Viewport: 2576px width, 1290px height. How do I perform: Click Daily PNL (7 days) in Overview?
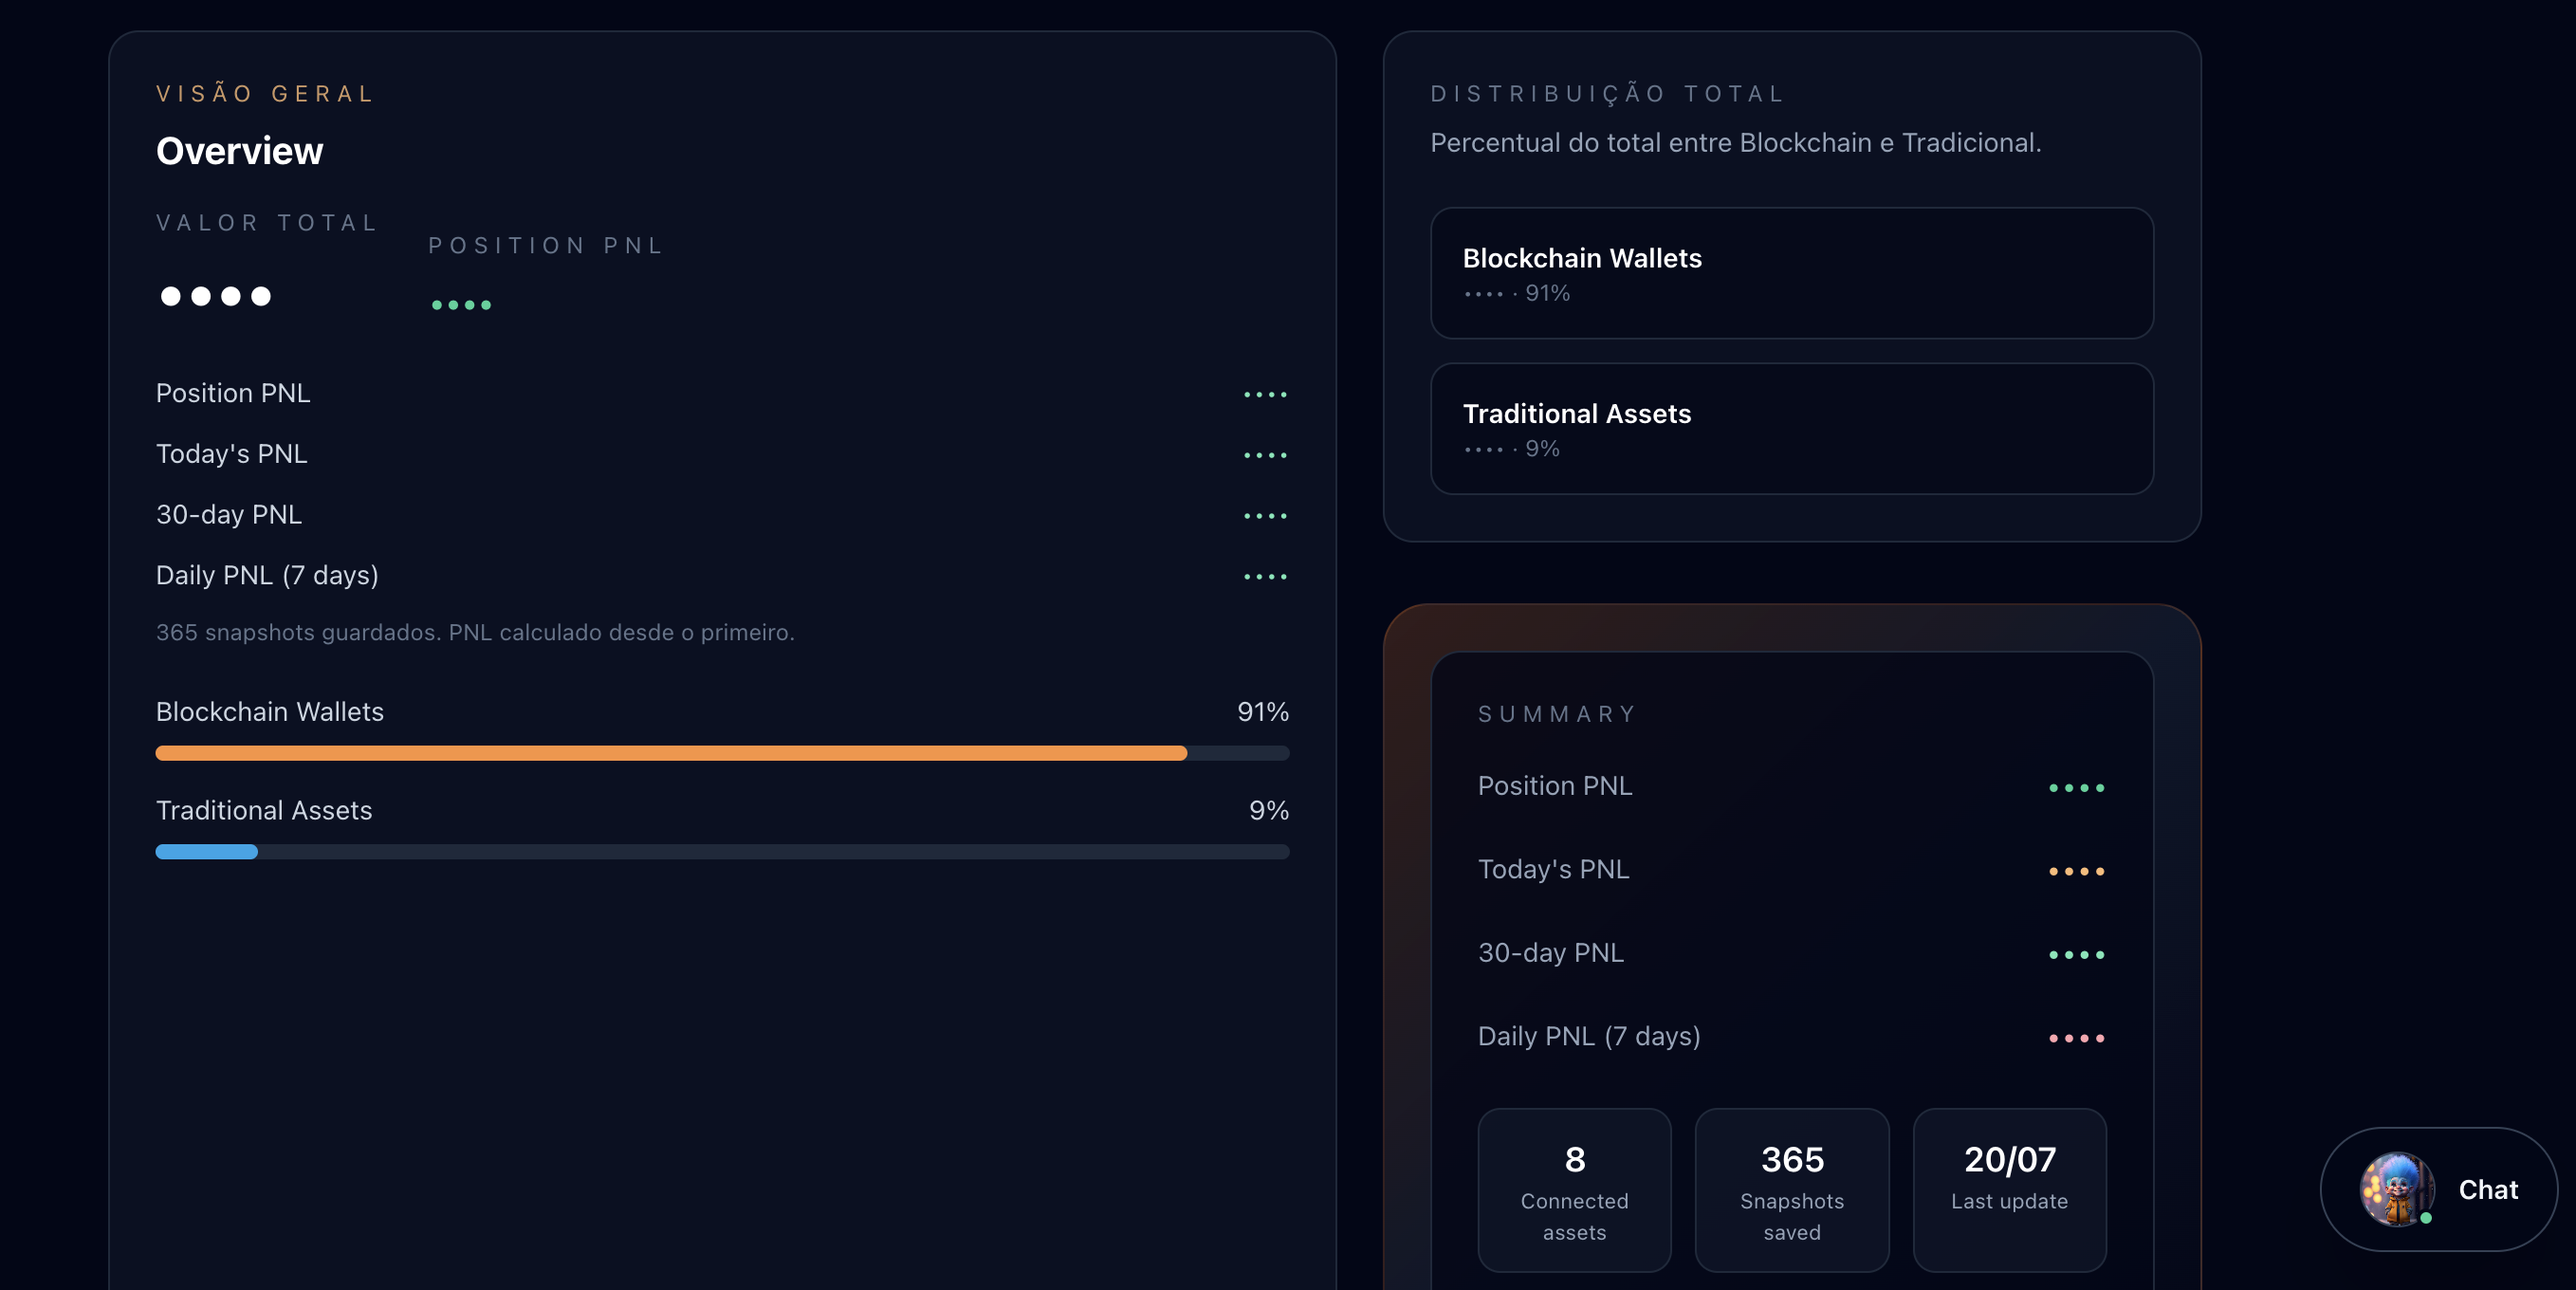click(x=722, y=576)
